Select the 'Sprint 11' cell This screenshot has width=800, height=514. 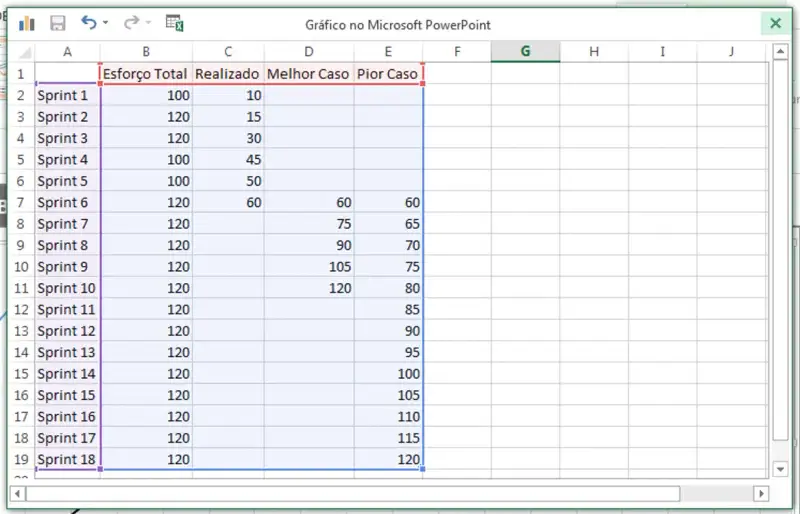(x=67, y=310)
